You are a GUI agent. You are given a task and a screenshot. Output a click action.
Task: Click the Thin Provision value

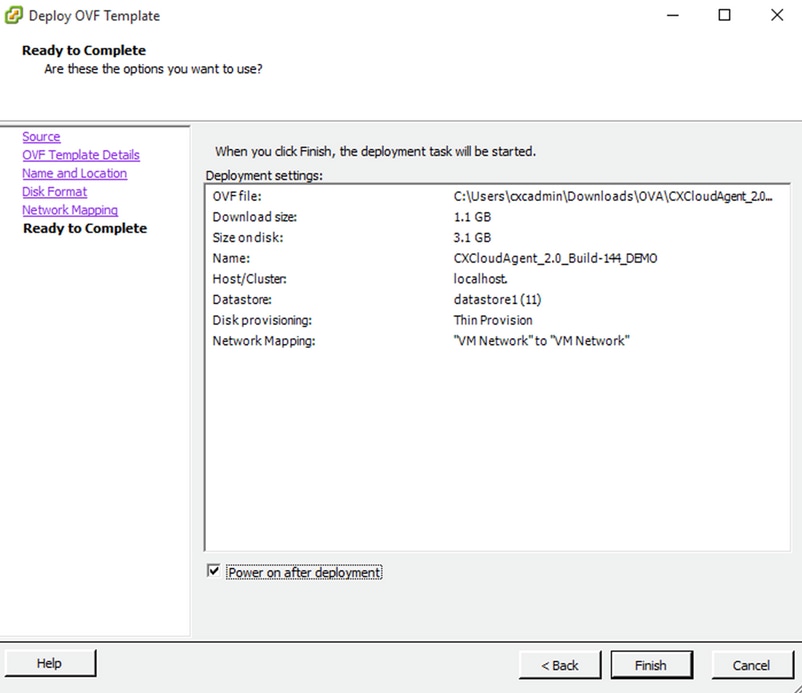(493, 320)
